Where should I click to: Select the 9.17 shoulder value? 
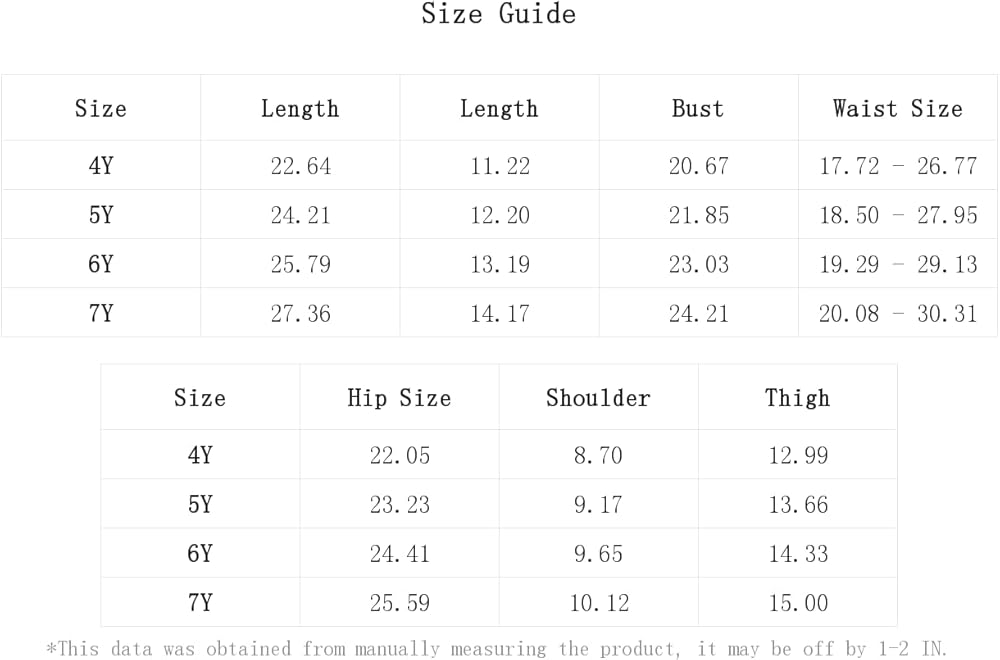(598, 504)
